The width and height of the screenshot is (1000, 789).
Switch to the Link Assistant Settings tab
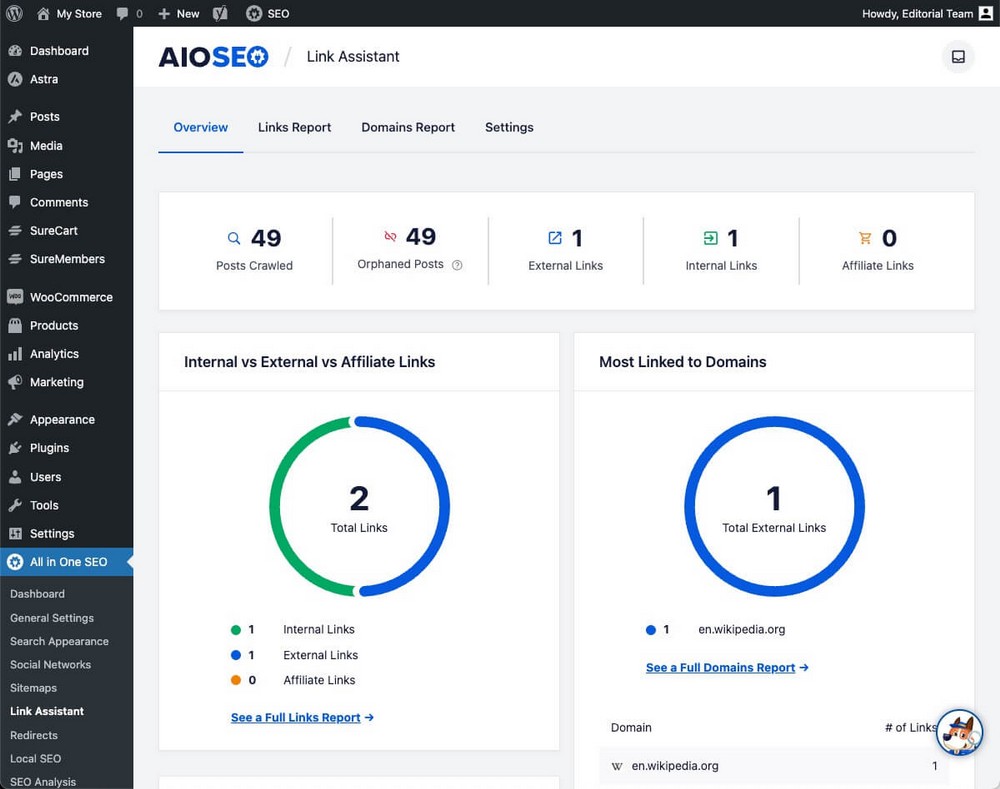click(509, 128)
